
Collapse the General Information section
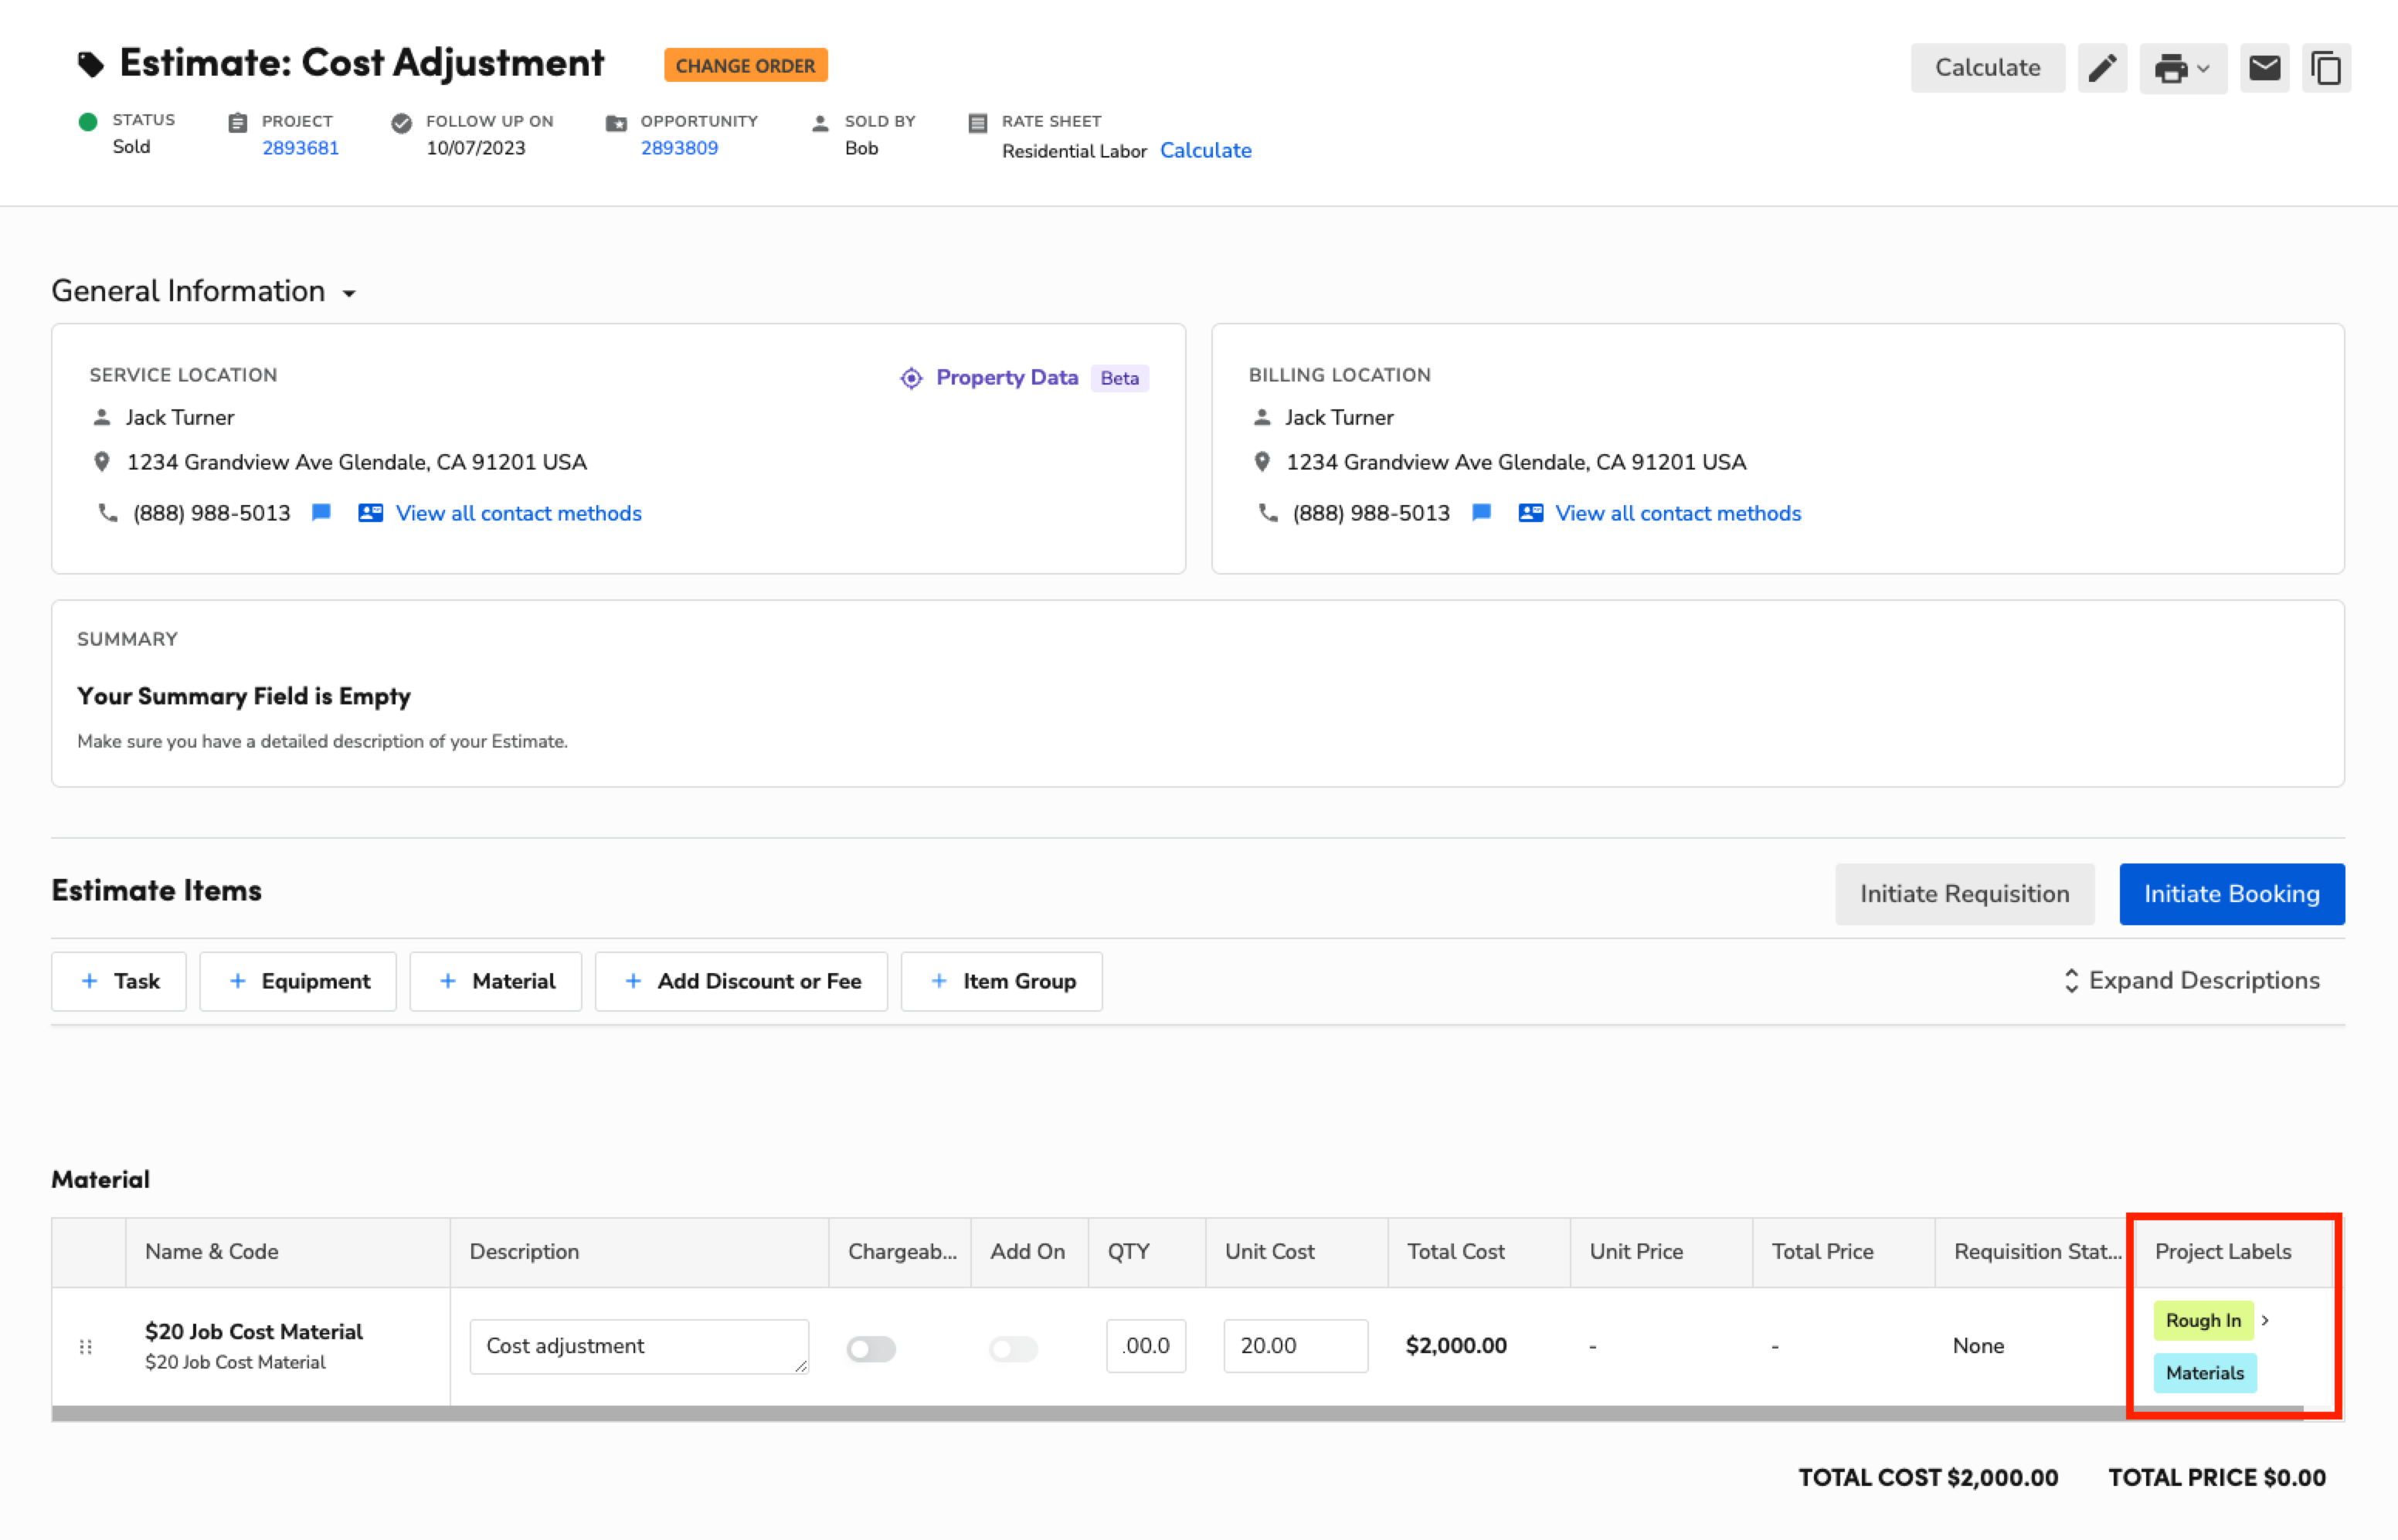(349, 293)
